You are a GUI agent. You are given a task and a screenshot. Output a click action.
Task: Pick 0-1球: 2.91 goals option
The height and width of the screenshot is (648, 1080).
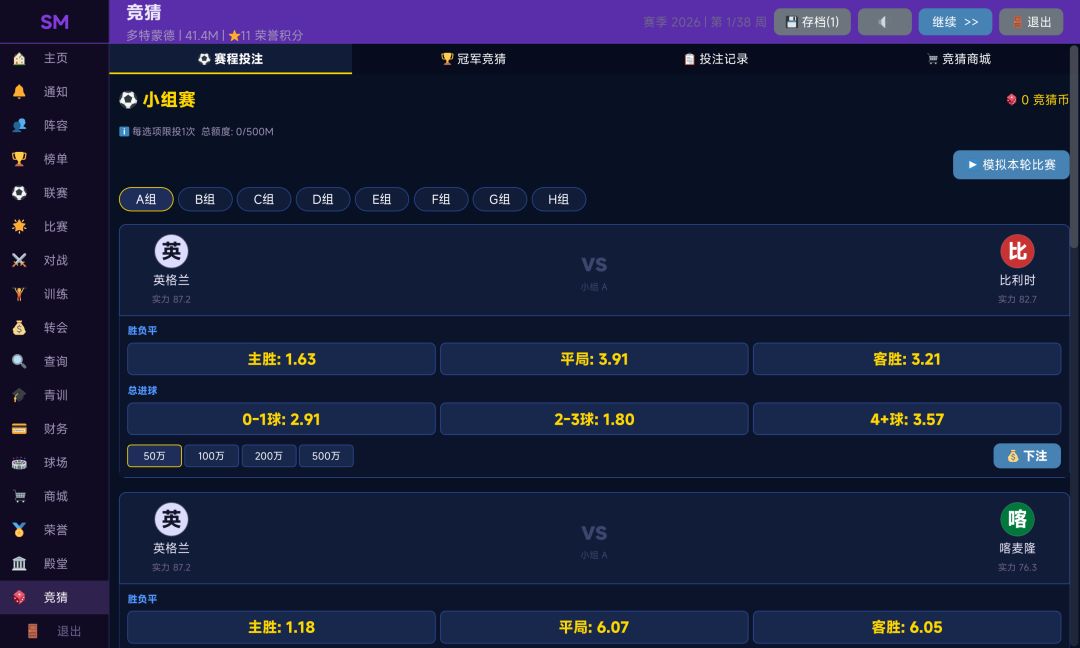coord(281,419)
